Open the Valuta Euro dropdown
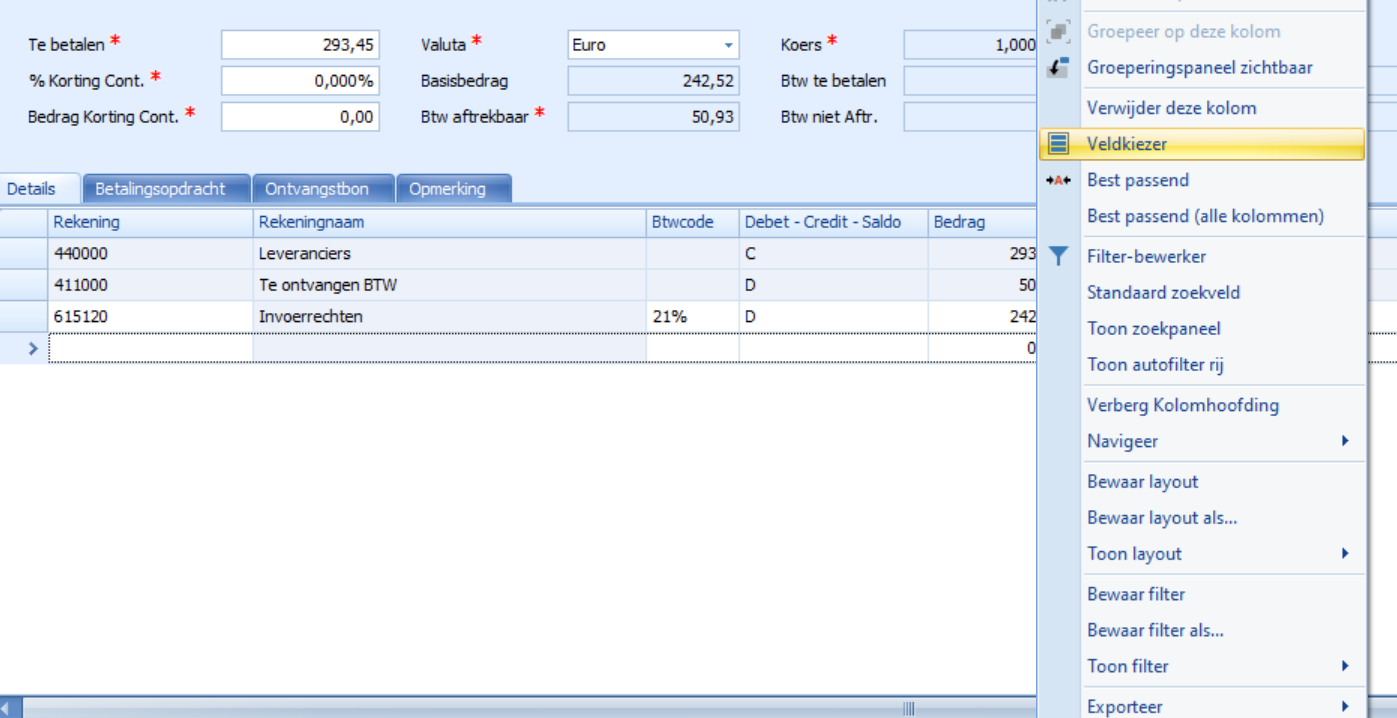The height and width of the screenshot is (718, 1397). click(x=727, y=45)
